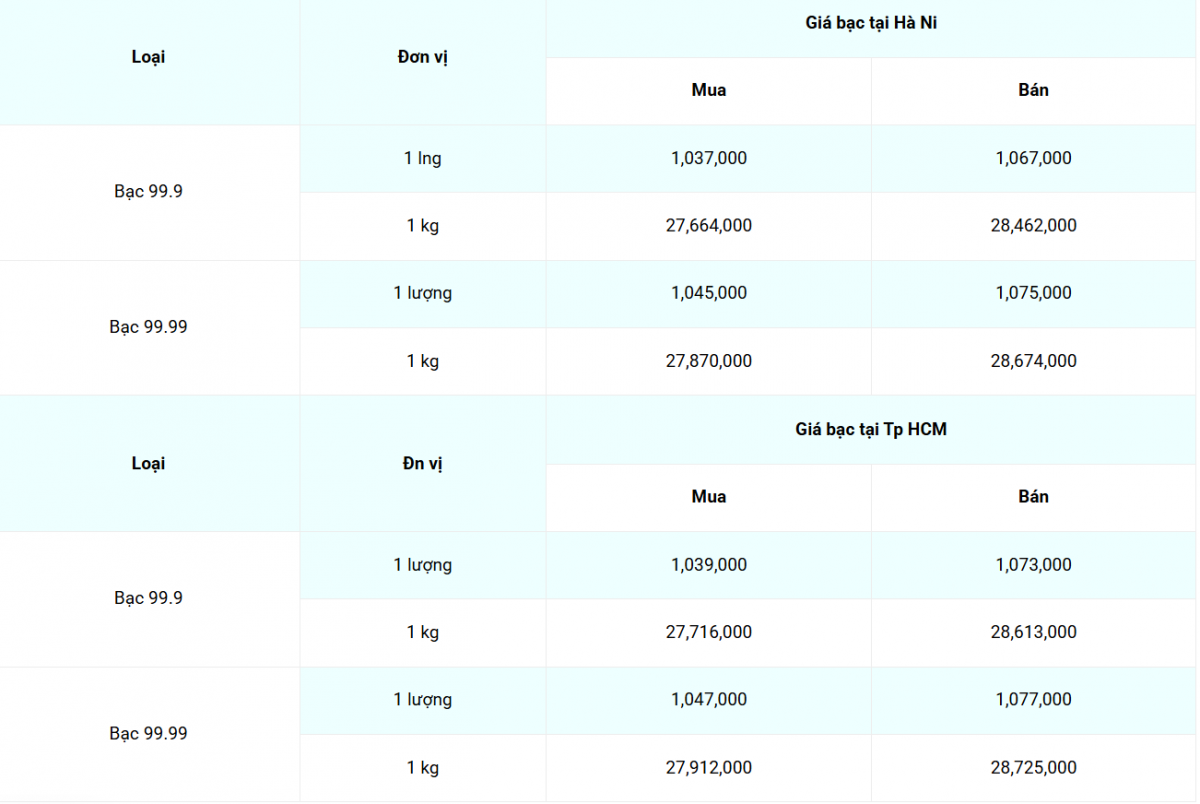
Task: Select the cell showing 27,664,000
Action: point(709,226)
